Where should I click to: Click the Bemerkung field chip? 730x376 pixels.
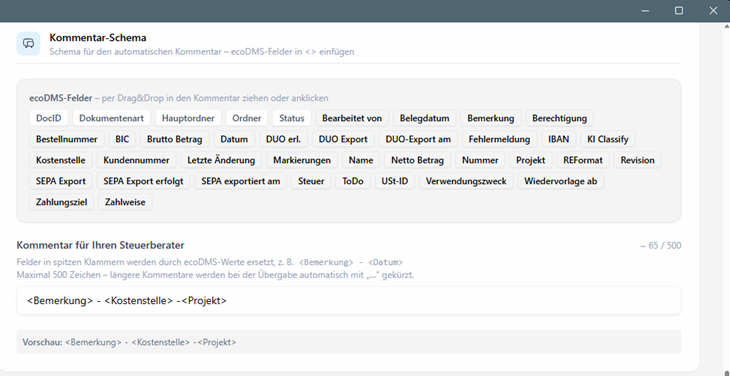tap(491, 118)
